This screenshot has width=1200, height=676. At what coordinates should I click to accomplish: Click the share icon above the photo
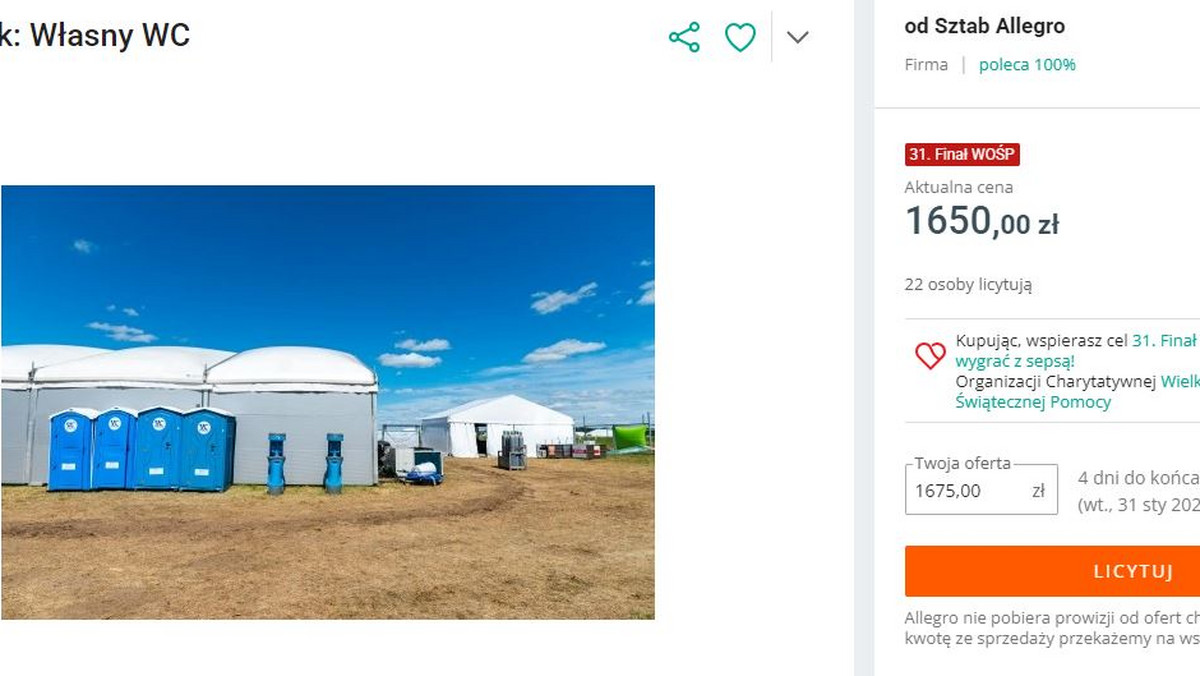(685, 36)
